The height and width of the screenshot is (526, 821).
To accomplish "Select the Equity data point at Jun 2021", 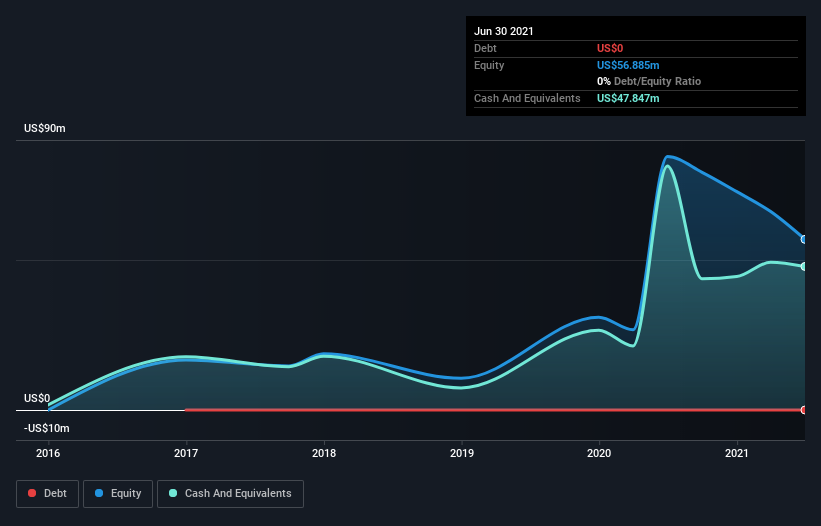I will [x=804, y=239].
